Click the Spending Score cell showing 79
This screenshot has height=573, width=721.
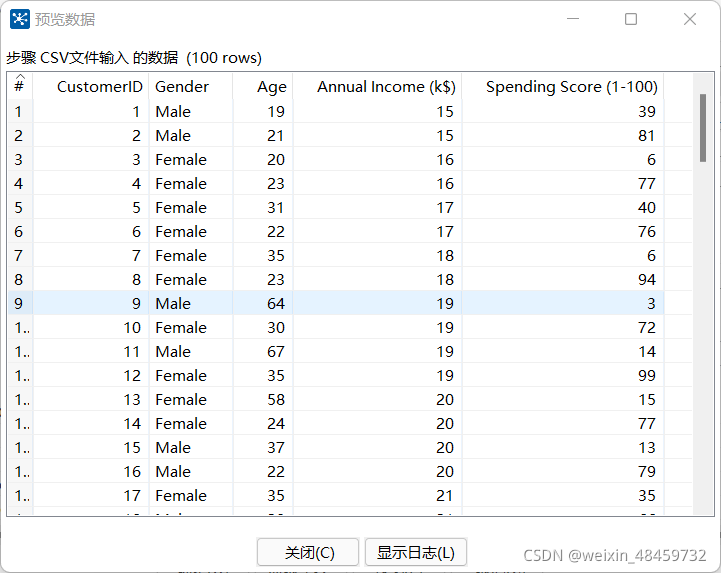pos(563,472)
